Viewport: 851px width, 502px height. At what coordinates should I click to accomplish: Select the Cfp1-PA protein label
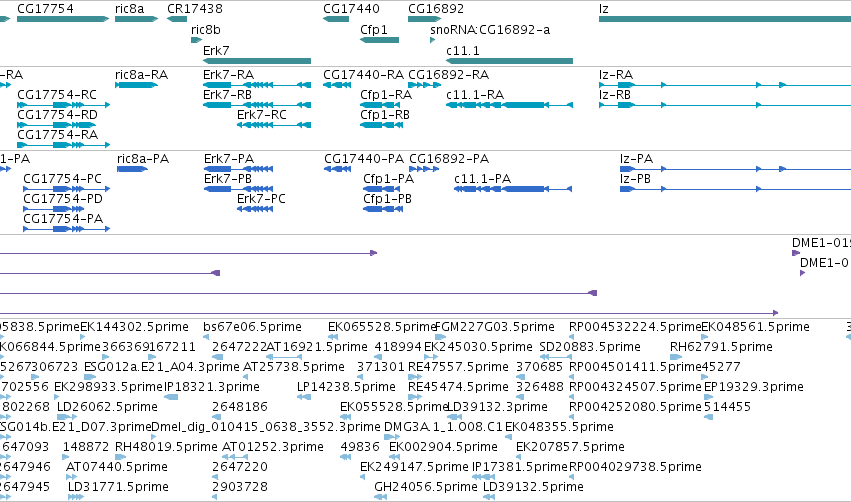point(389,179)
